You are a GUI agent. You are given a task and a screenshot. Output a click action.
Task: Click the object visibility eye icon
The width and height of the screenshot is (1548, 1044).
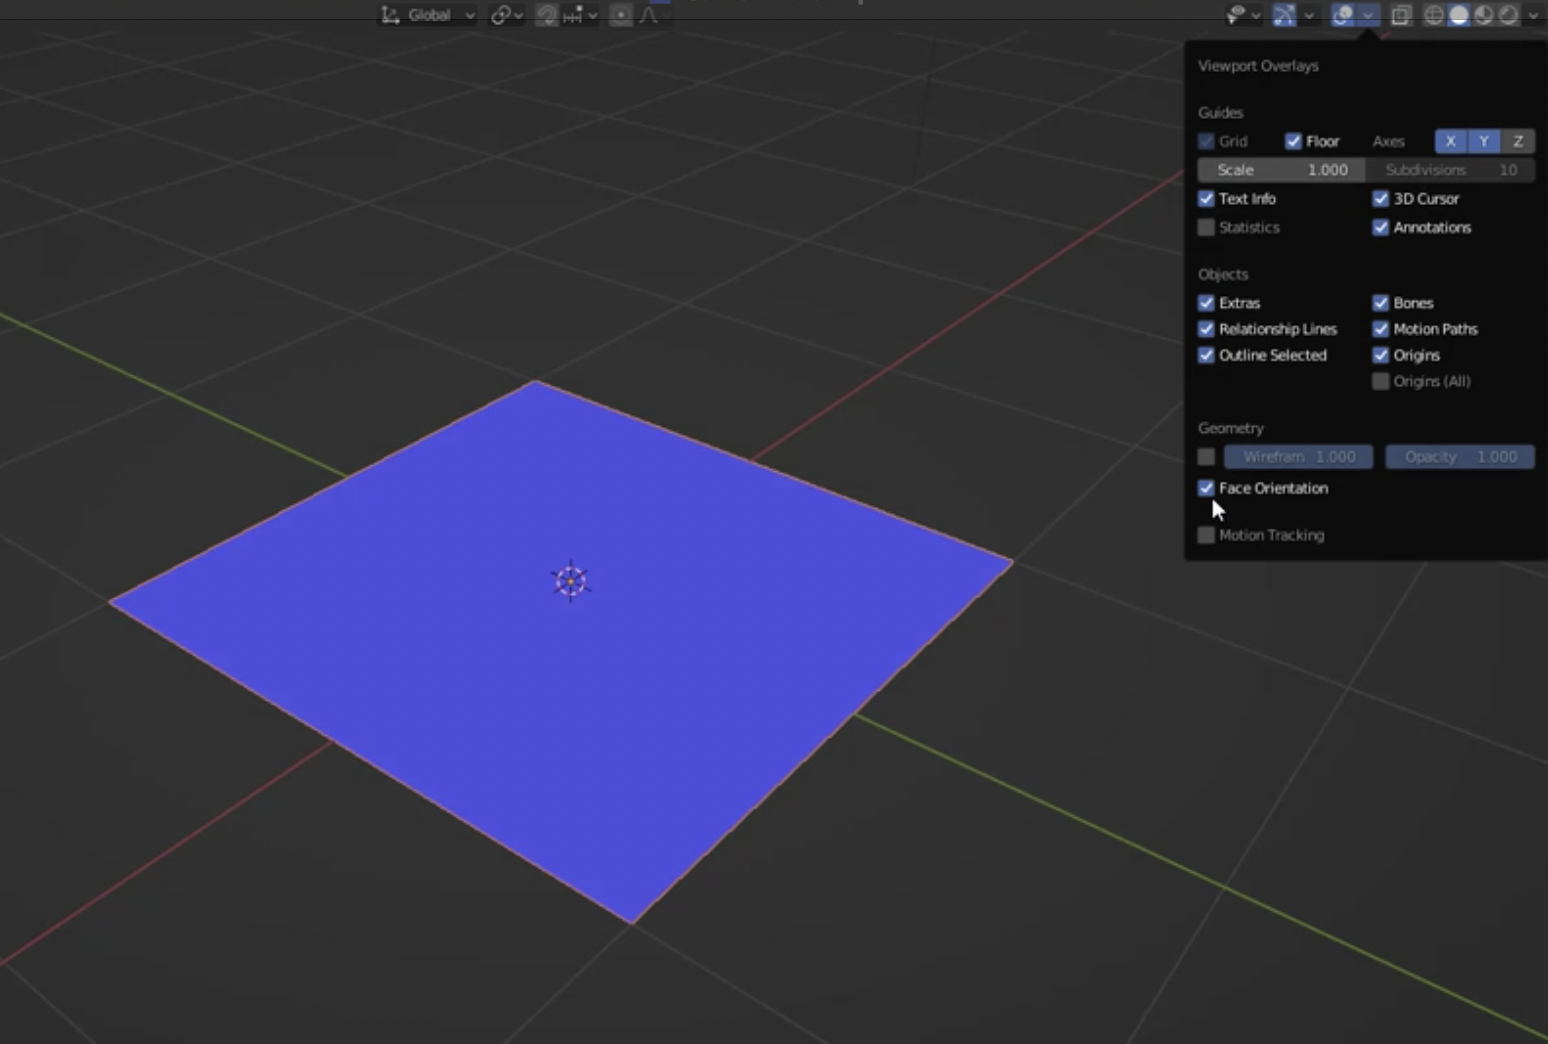point(1236,15)
